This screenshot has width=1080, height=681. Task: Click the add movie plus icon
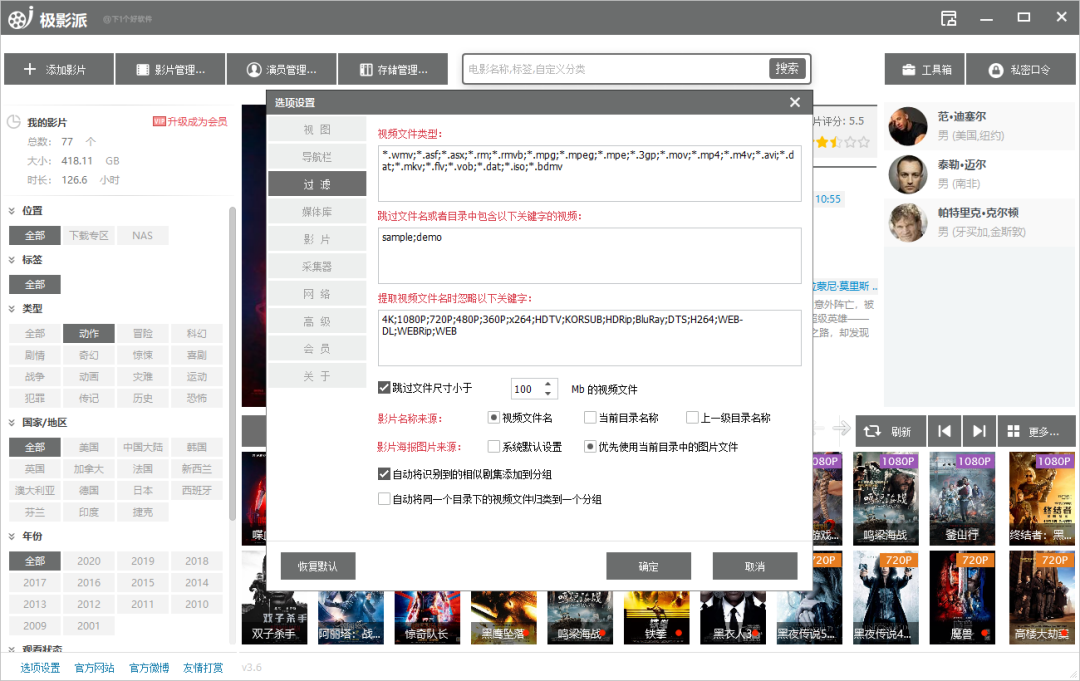click(x=30, y=70)
